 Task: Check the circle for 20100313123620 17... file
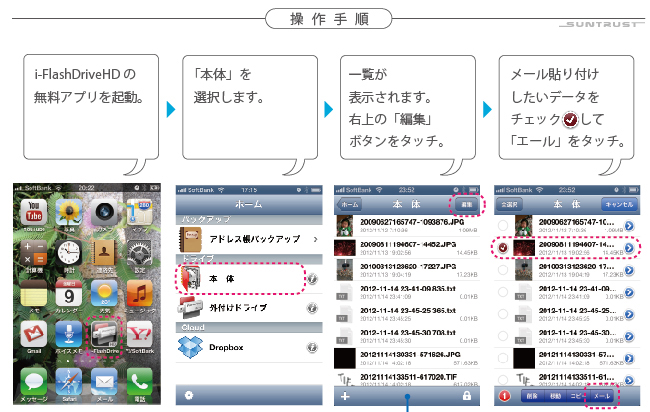pyautogui.click(x=502, y=270)
